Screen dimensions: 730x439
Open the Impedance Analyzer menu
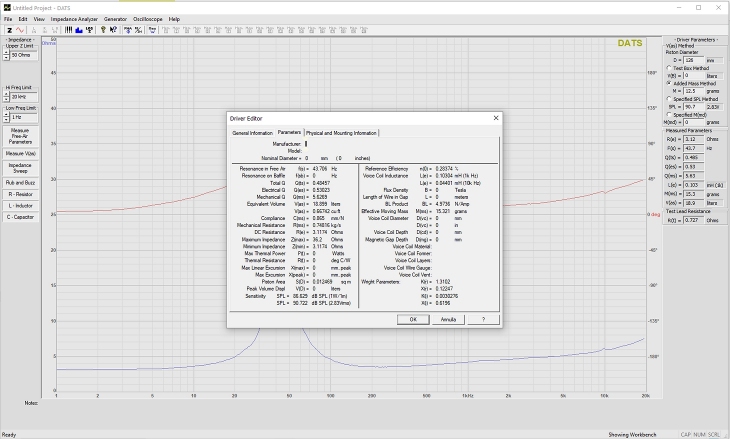click(74, 19)
